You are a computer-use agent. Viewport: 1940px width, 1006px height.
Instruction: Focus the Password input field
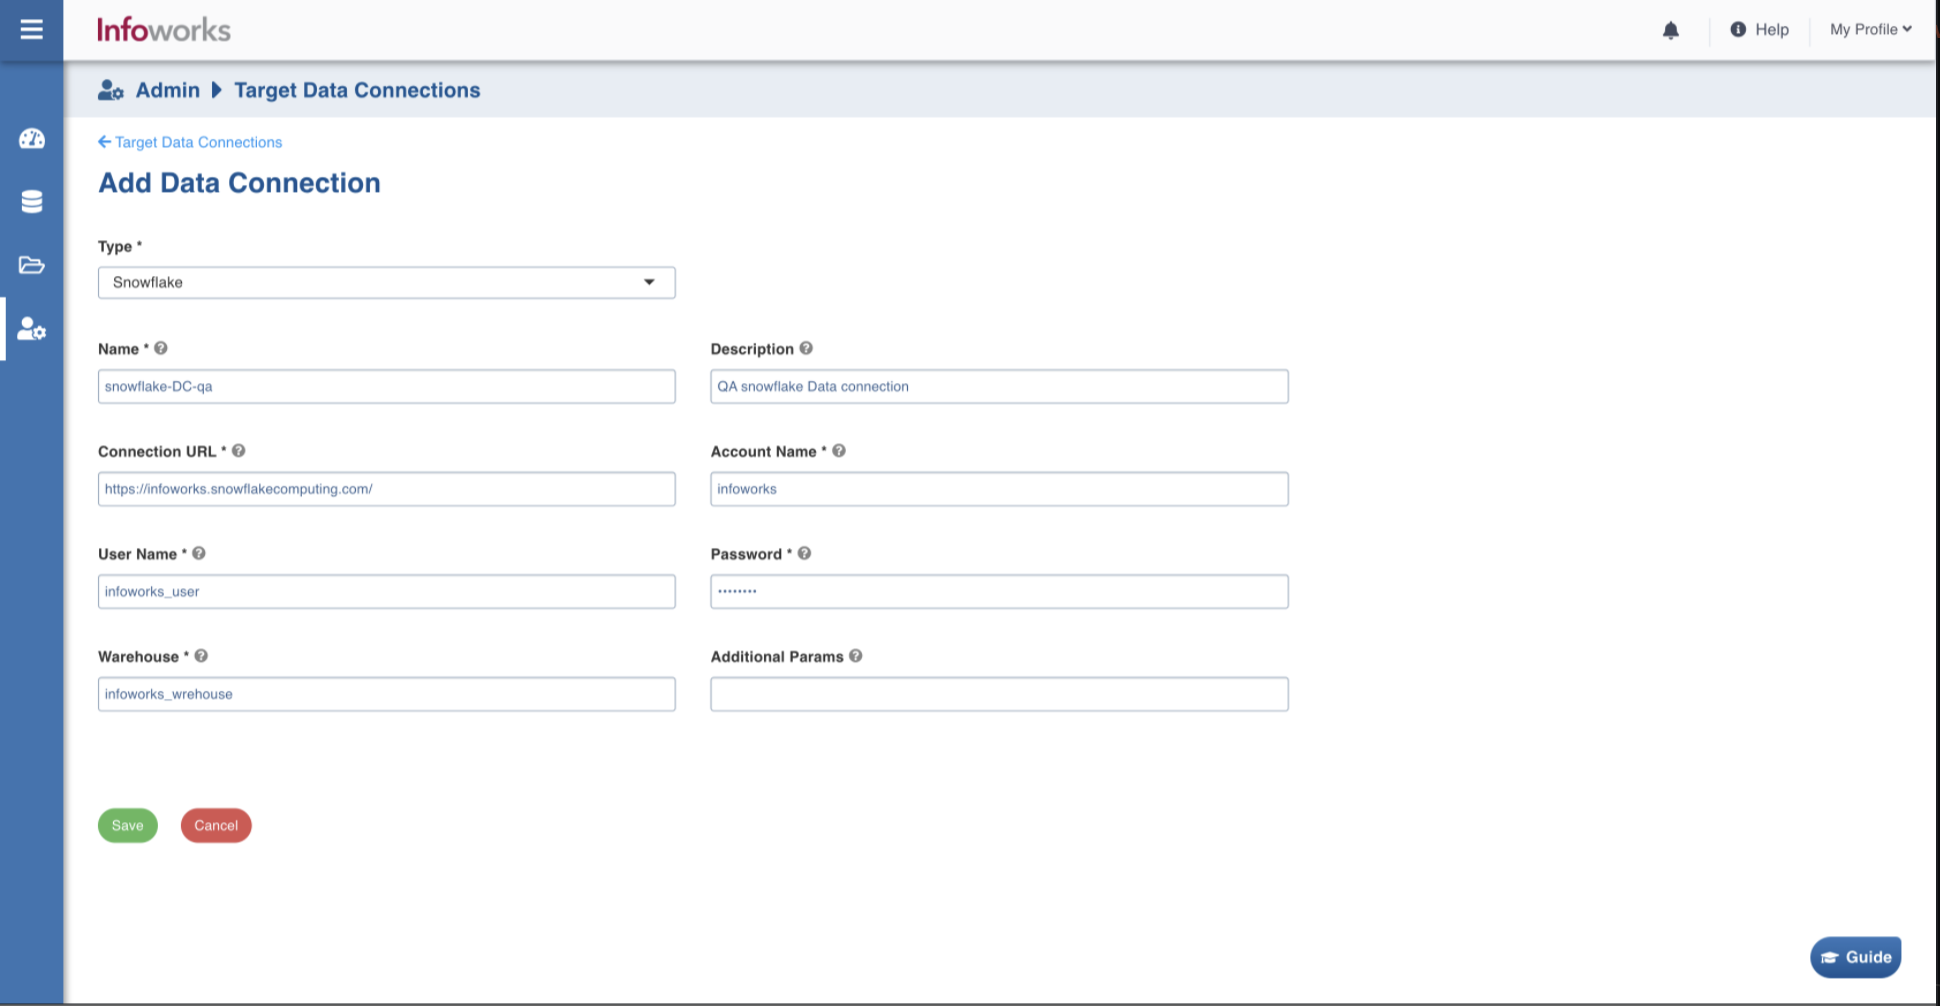point(999,592)
